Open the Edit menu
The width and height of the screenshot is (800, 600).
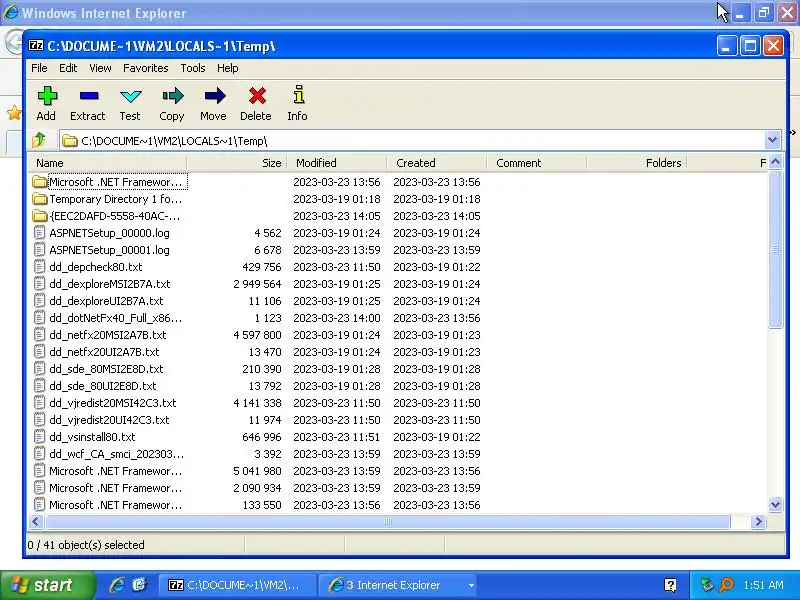pyautogui.click(x=68, y=68)
